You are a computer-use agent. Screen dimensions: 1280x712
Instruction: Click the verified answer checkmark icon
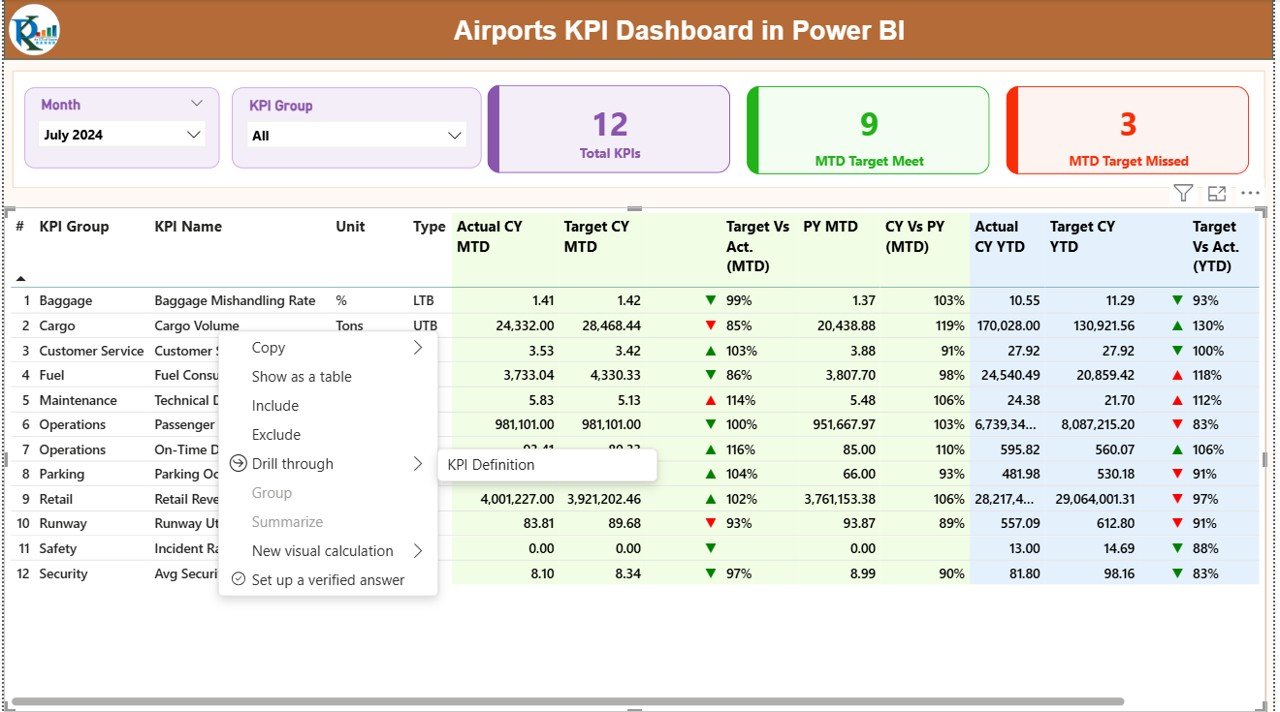pyautogui.click(x=237, y=579)
